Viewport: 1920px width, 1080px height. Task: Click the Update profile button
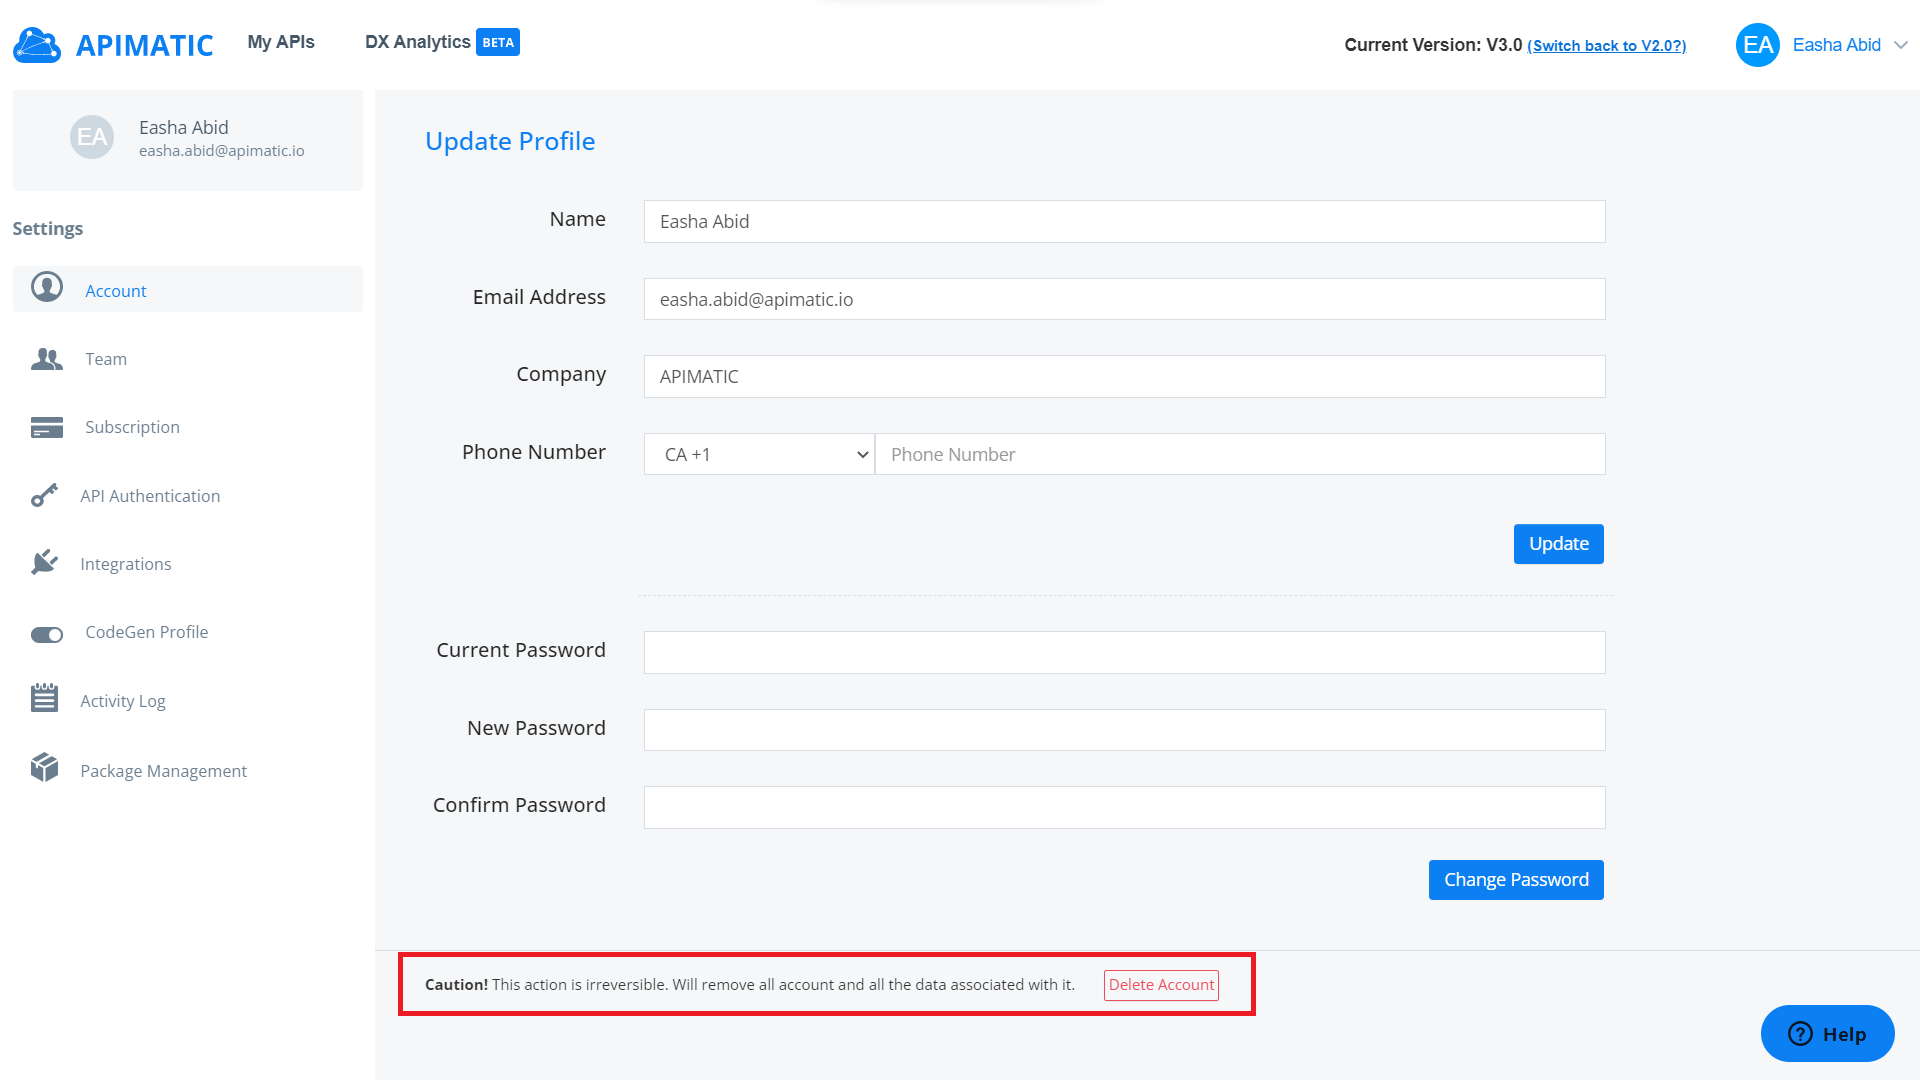click(1559, 543)
